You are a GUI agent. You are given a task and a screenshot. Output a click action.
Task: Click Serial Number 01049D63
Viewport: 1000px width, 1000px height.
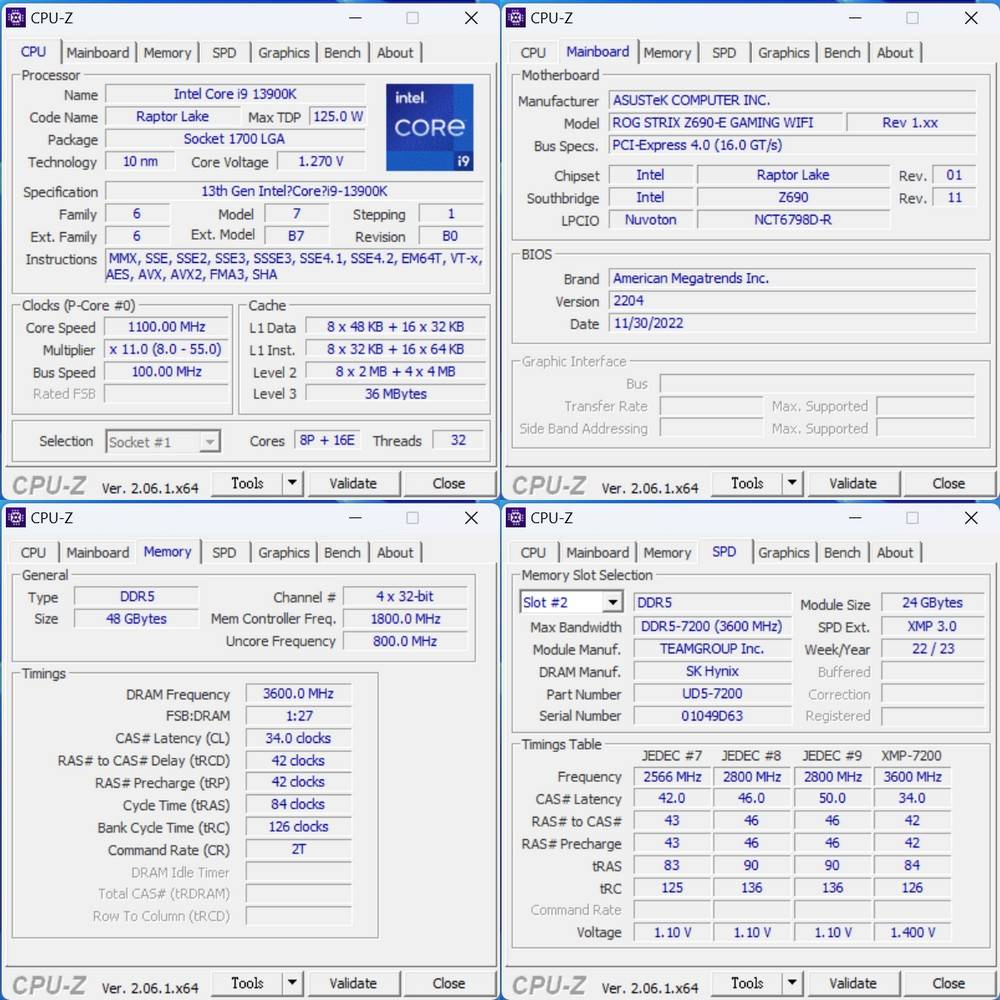[712, 716]
